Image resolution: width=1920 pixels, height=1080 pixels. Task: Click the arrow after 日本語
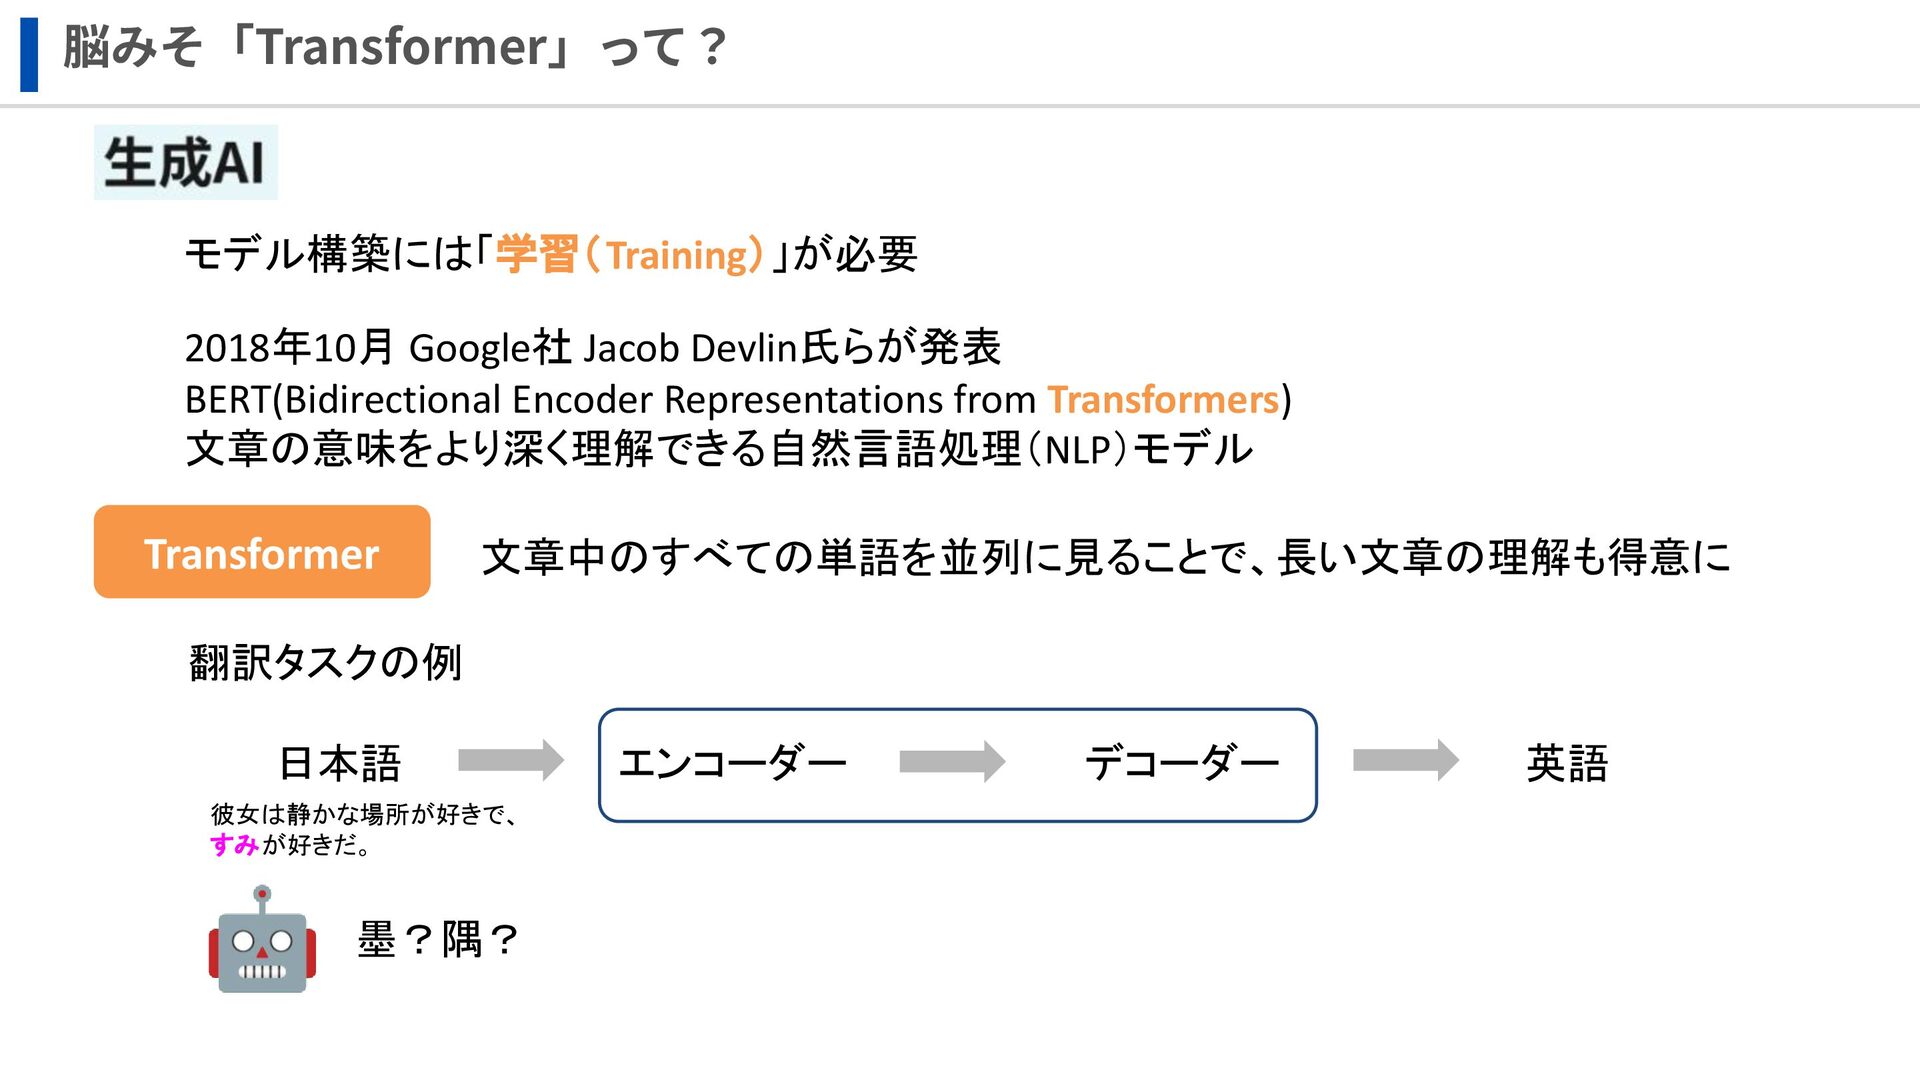(510, 760)
